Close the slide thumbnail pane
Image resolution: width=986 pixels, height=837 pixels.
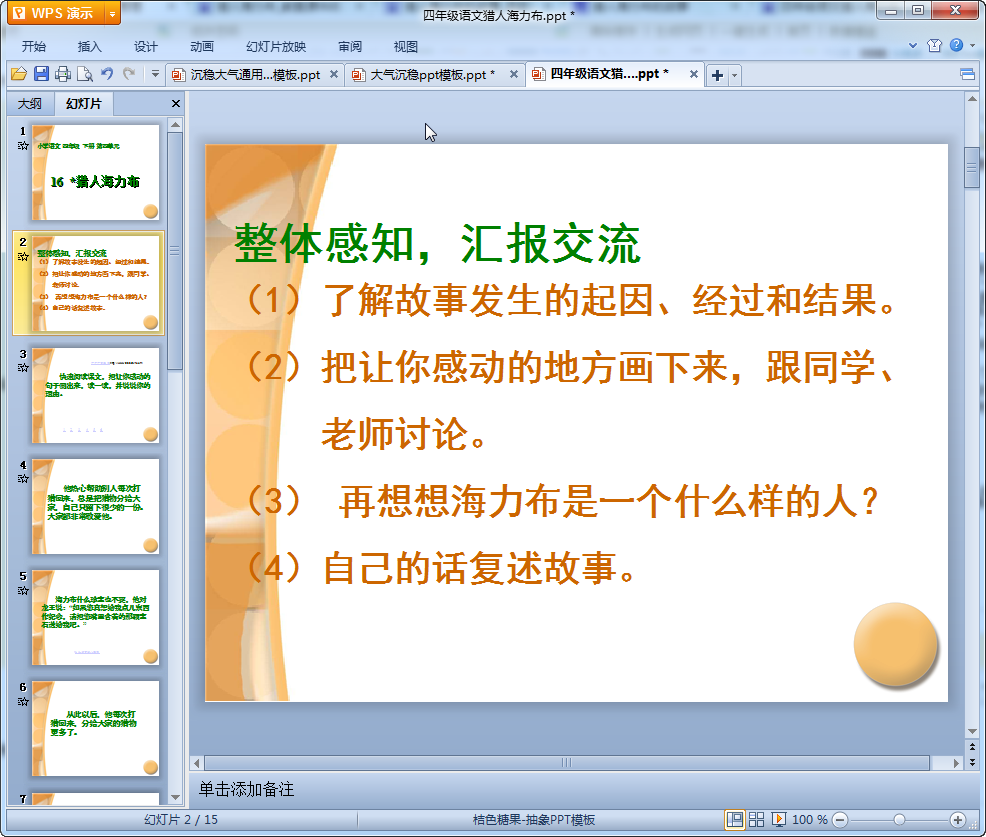(176, 104)
